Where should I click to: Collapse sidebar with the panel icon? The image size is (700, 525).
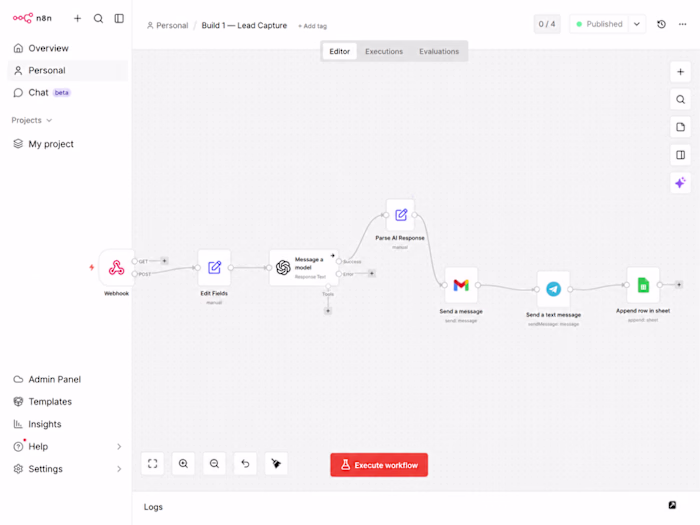pos(119,18)
